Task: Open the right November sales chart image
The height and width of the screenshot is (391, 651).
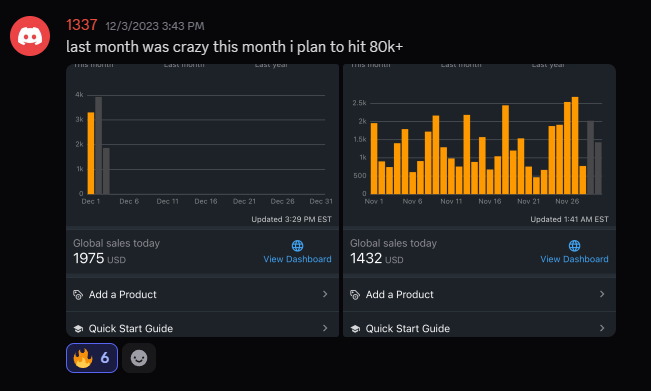Action: [479, 200]
